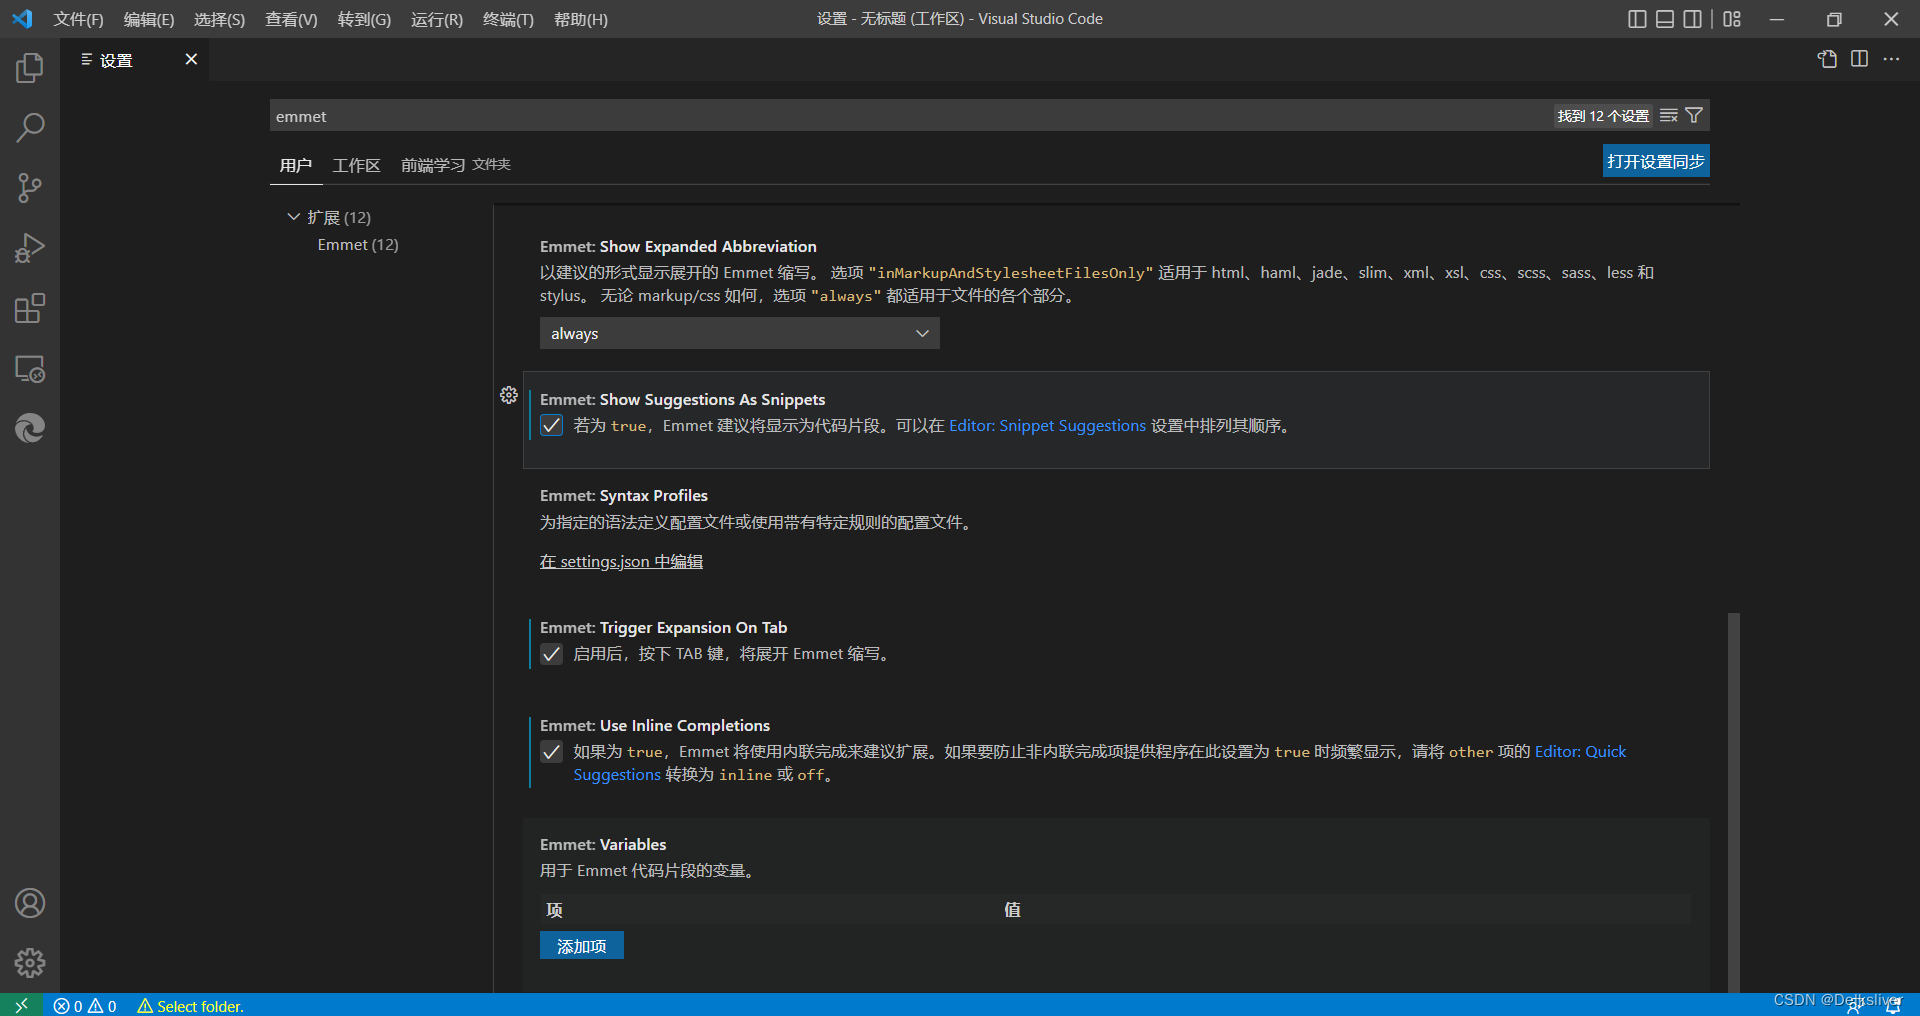Open the Search view in activity bar
Image resolution: width=1920 pixels, height=1016 pixels.
[30, 128]
